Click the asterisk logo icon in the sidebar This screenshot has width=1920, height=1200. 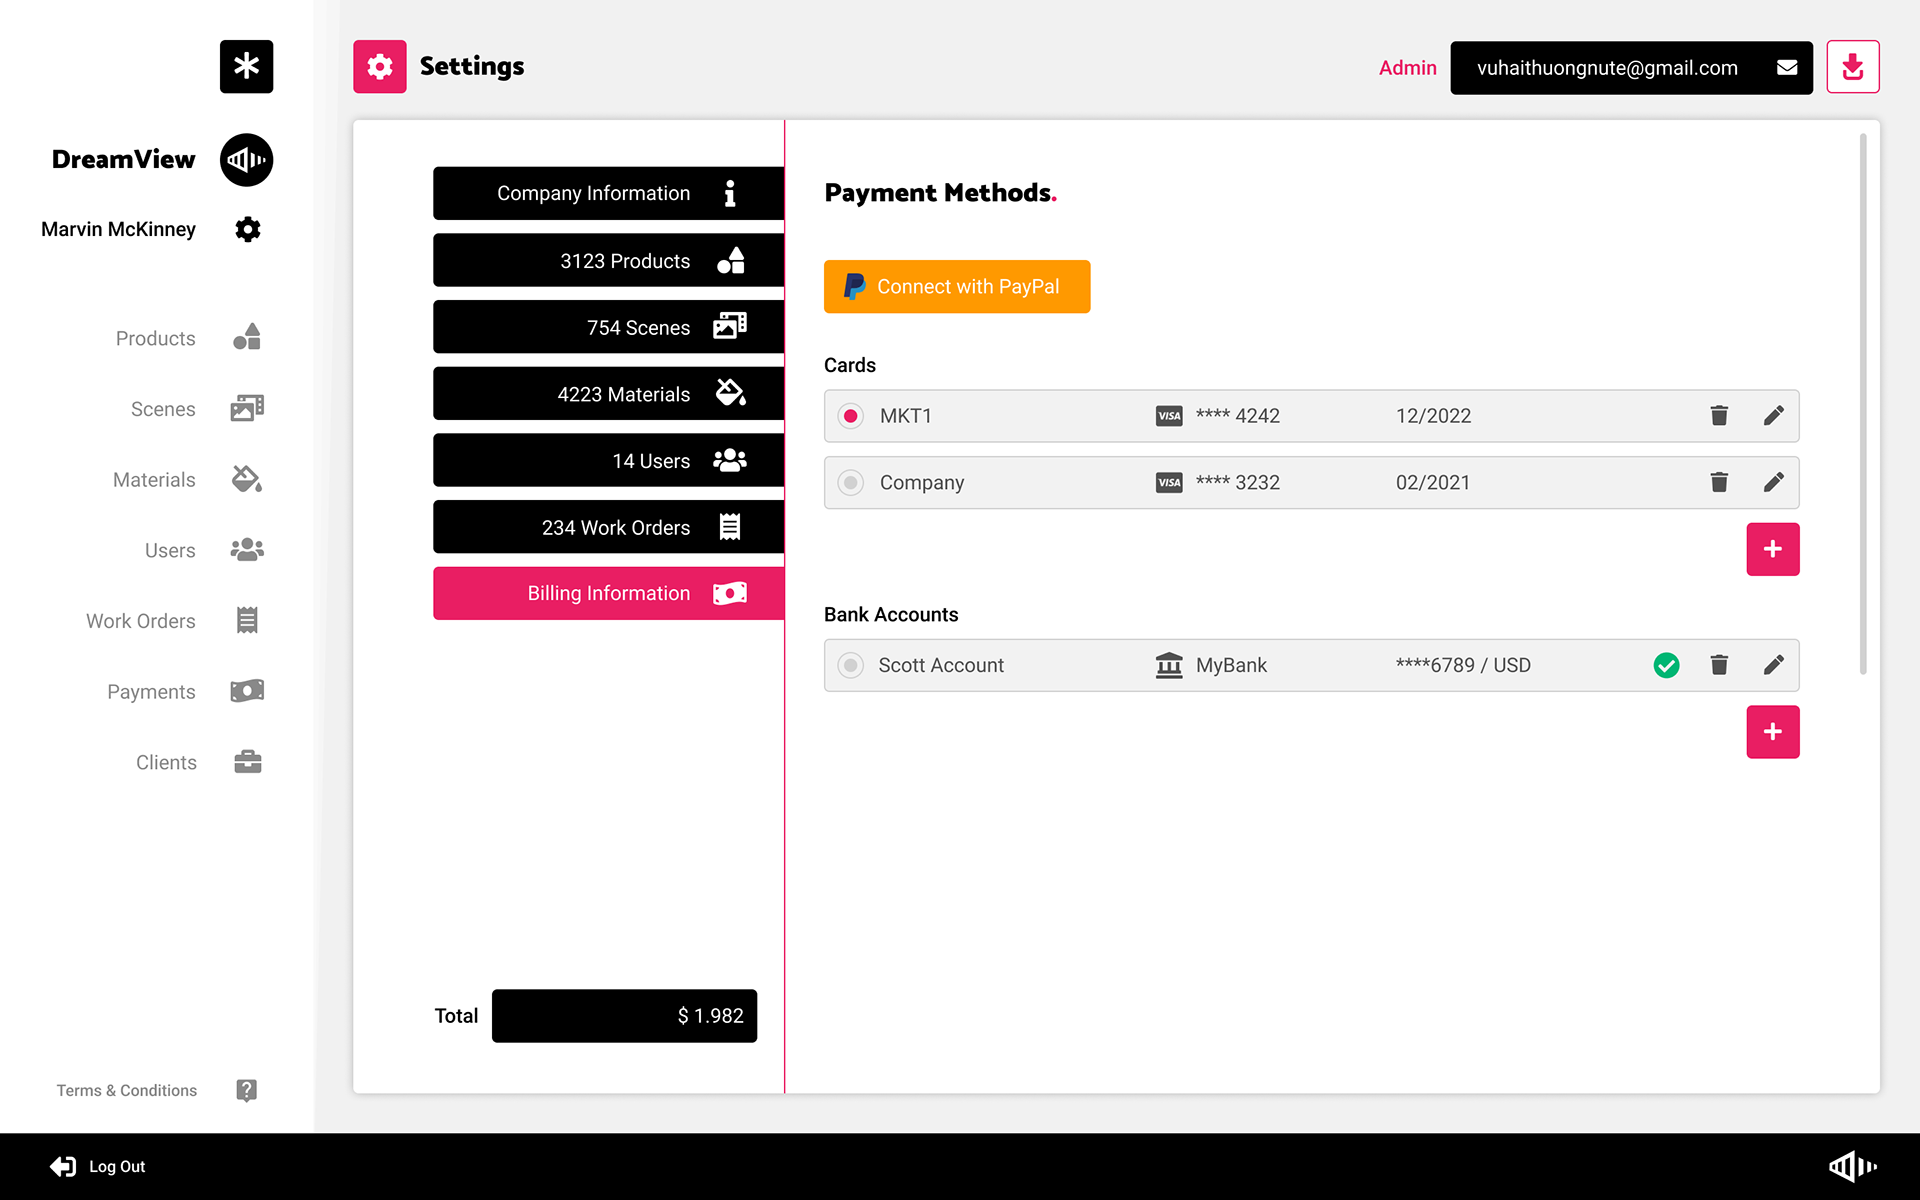pos(246,67)
